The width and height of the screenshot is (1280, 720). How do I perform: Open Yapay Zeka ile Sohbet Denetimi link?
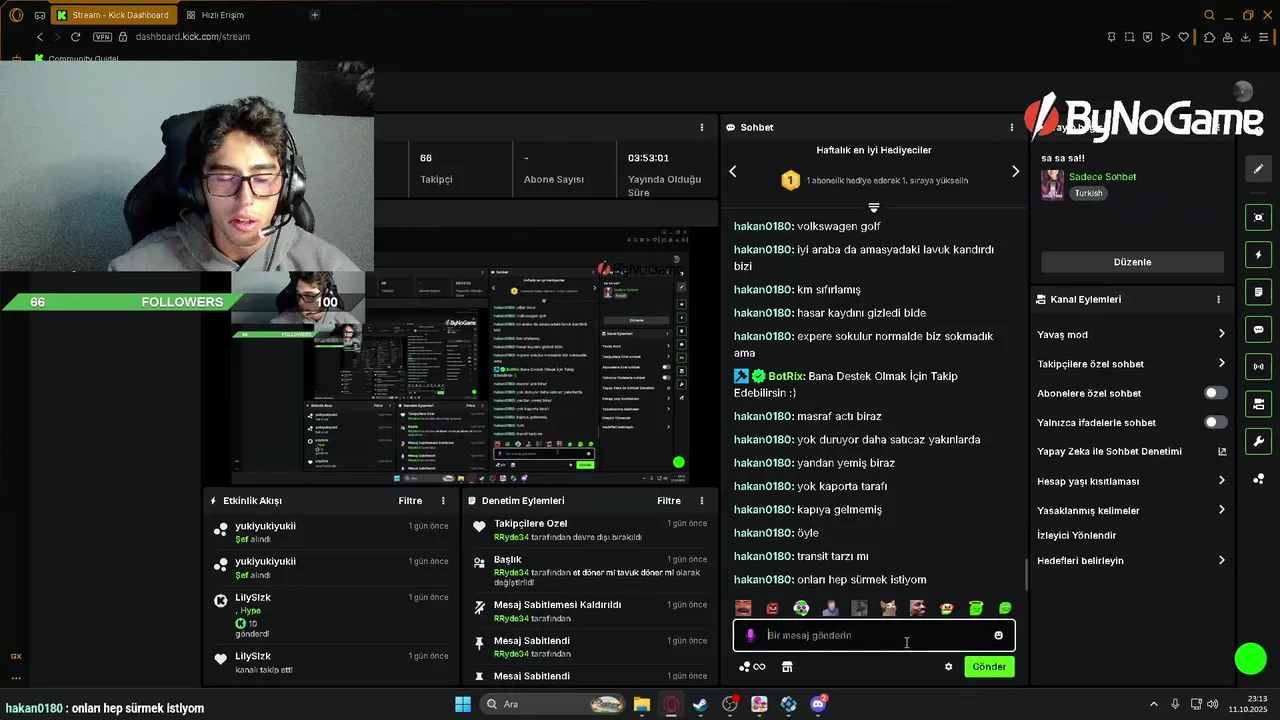(x=1130, y=451)
